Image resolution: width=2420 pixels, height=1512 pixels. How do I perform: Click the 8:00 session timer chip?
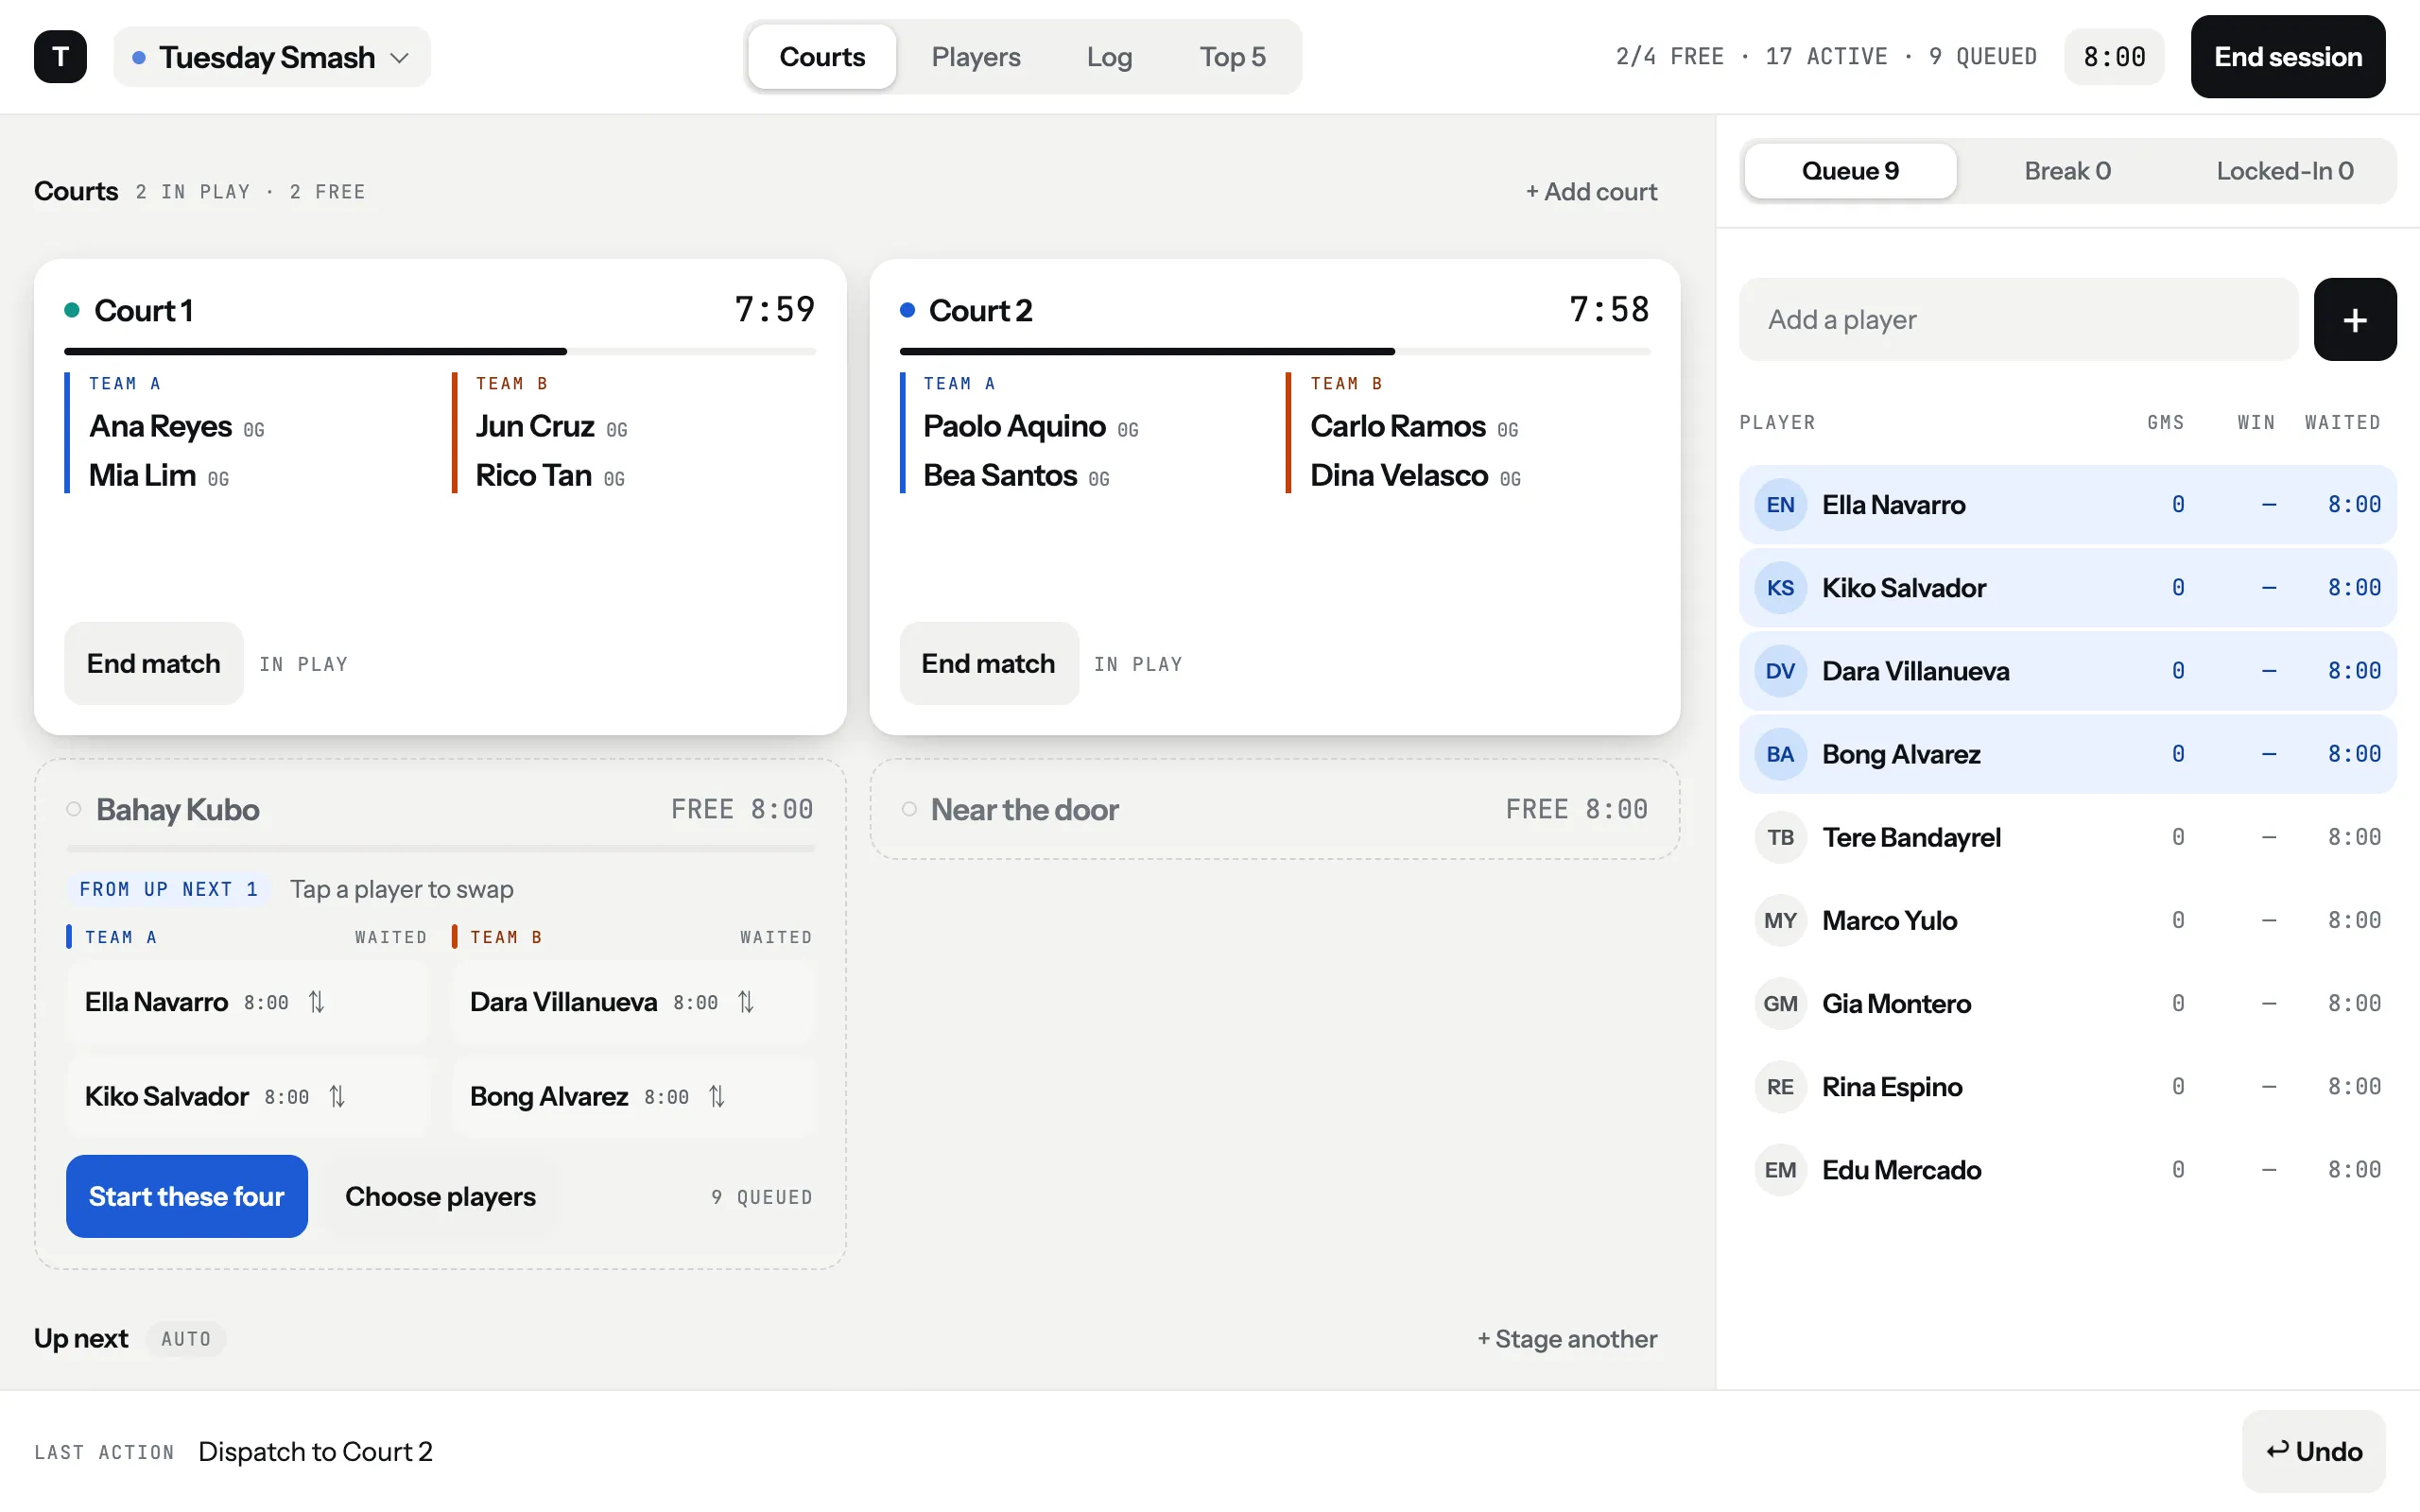[2114, 57]
